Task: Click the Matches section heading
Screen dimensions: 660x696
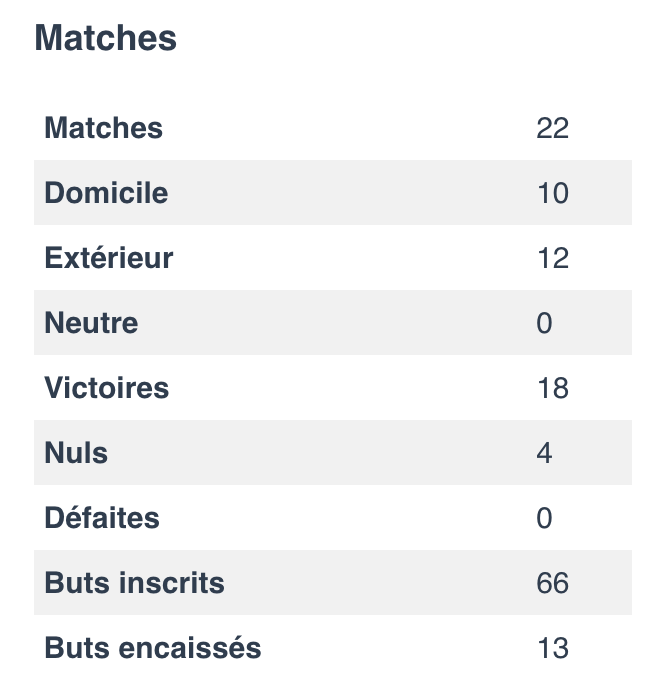Action: point(105,39)
